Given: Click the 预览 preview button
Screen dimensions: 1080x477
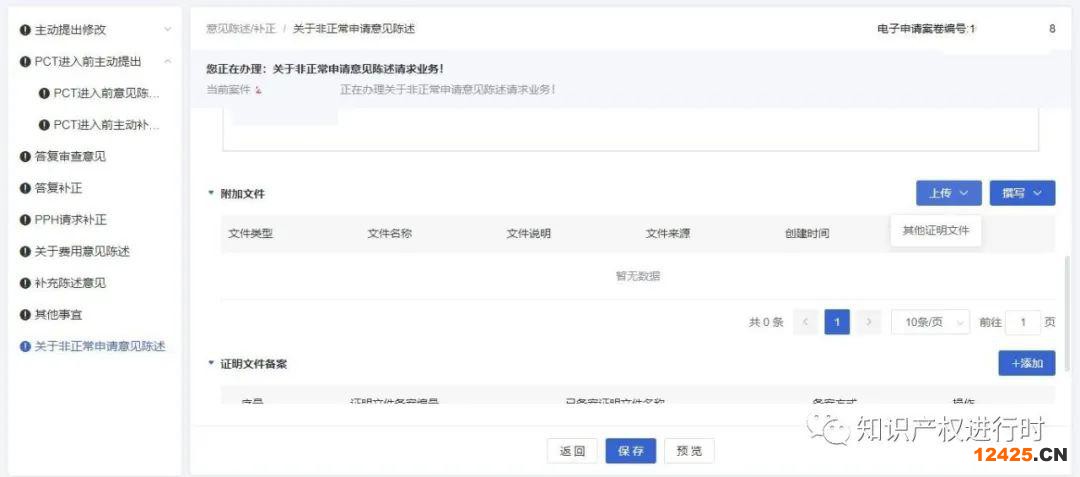Looking at the screenshot, I should (689, 451).
